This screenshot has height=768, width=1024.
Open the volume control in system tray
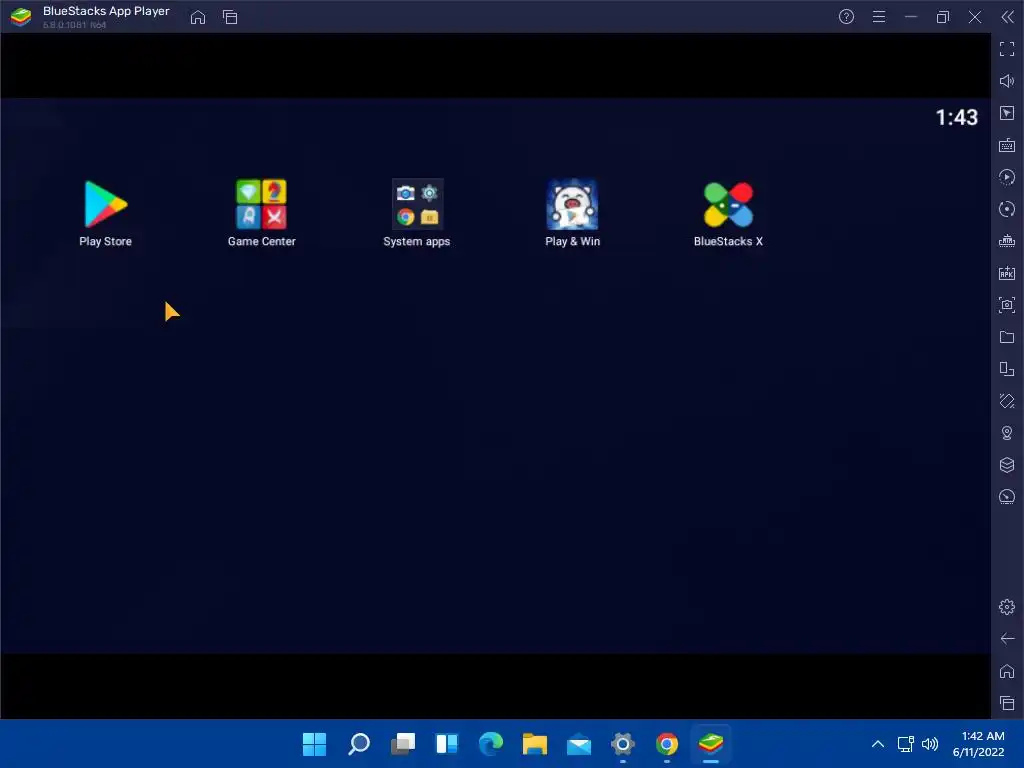pos(930,744)
